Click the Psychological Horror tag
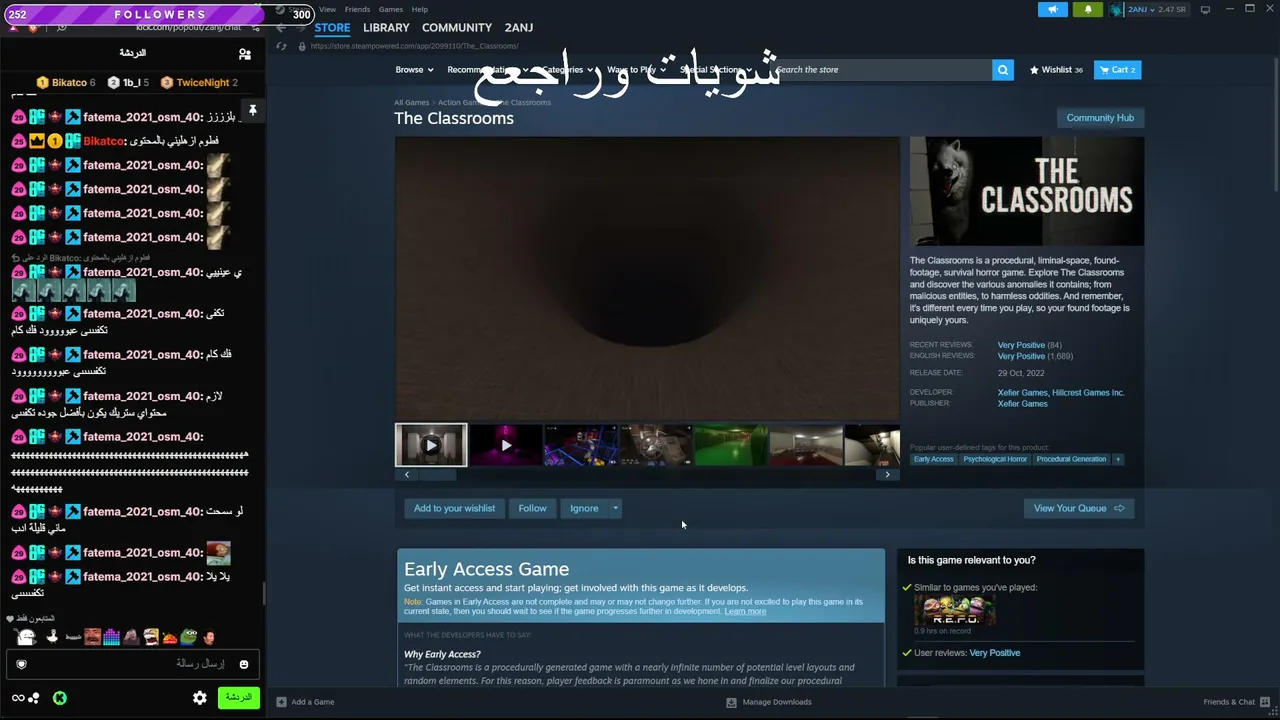The width and height of the screenshot is (1280, 720). click(995, 459)
